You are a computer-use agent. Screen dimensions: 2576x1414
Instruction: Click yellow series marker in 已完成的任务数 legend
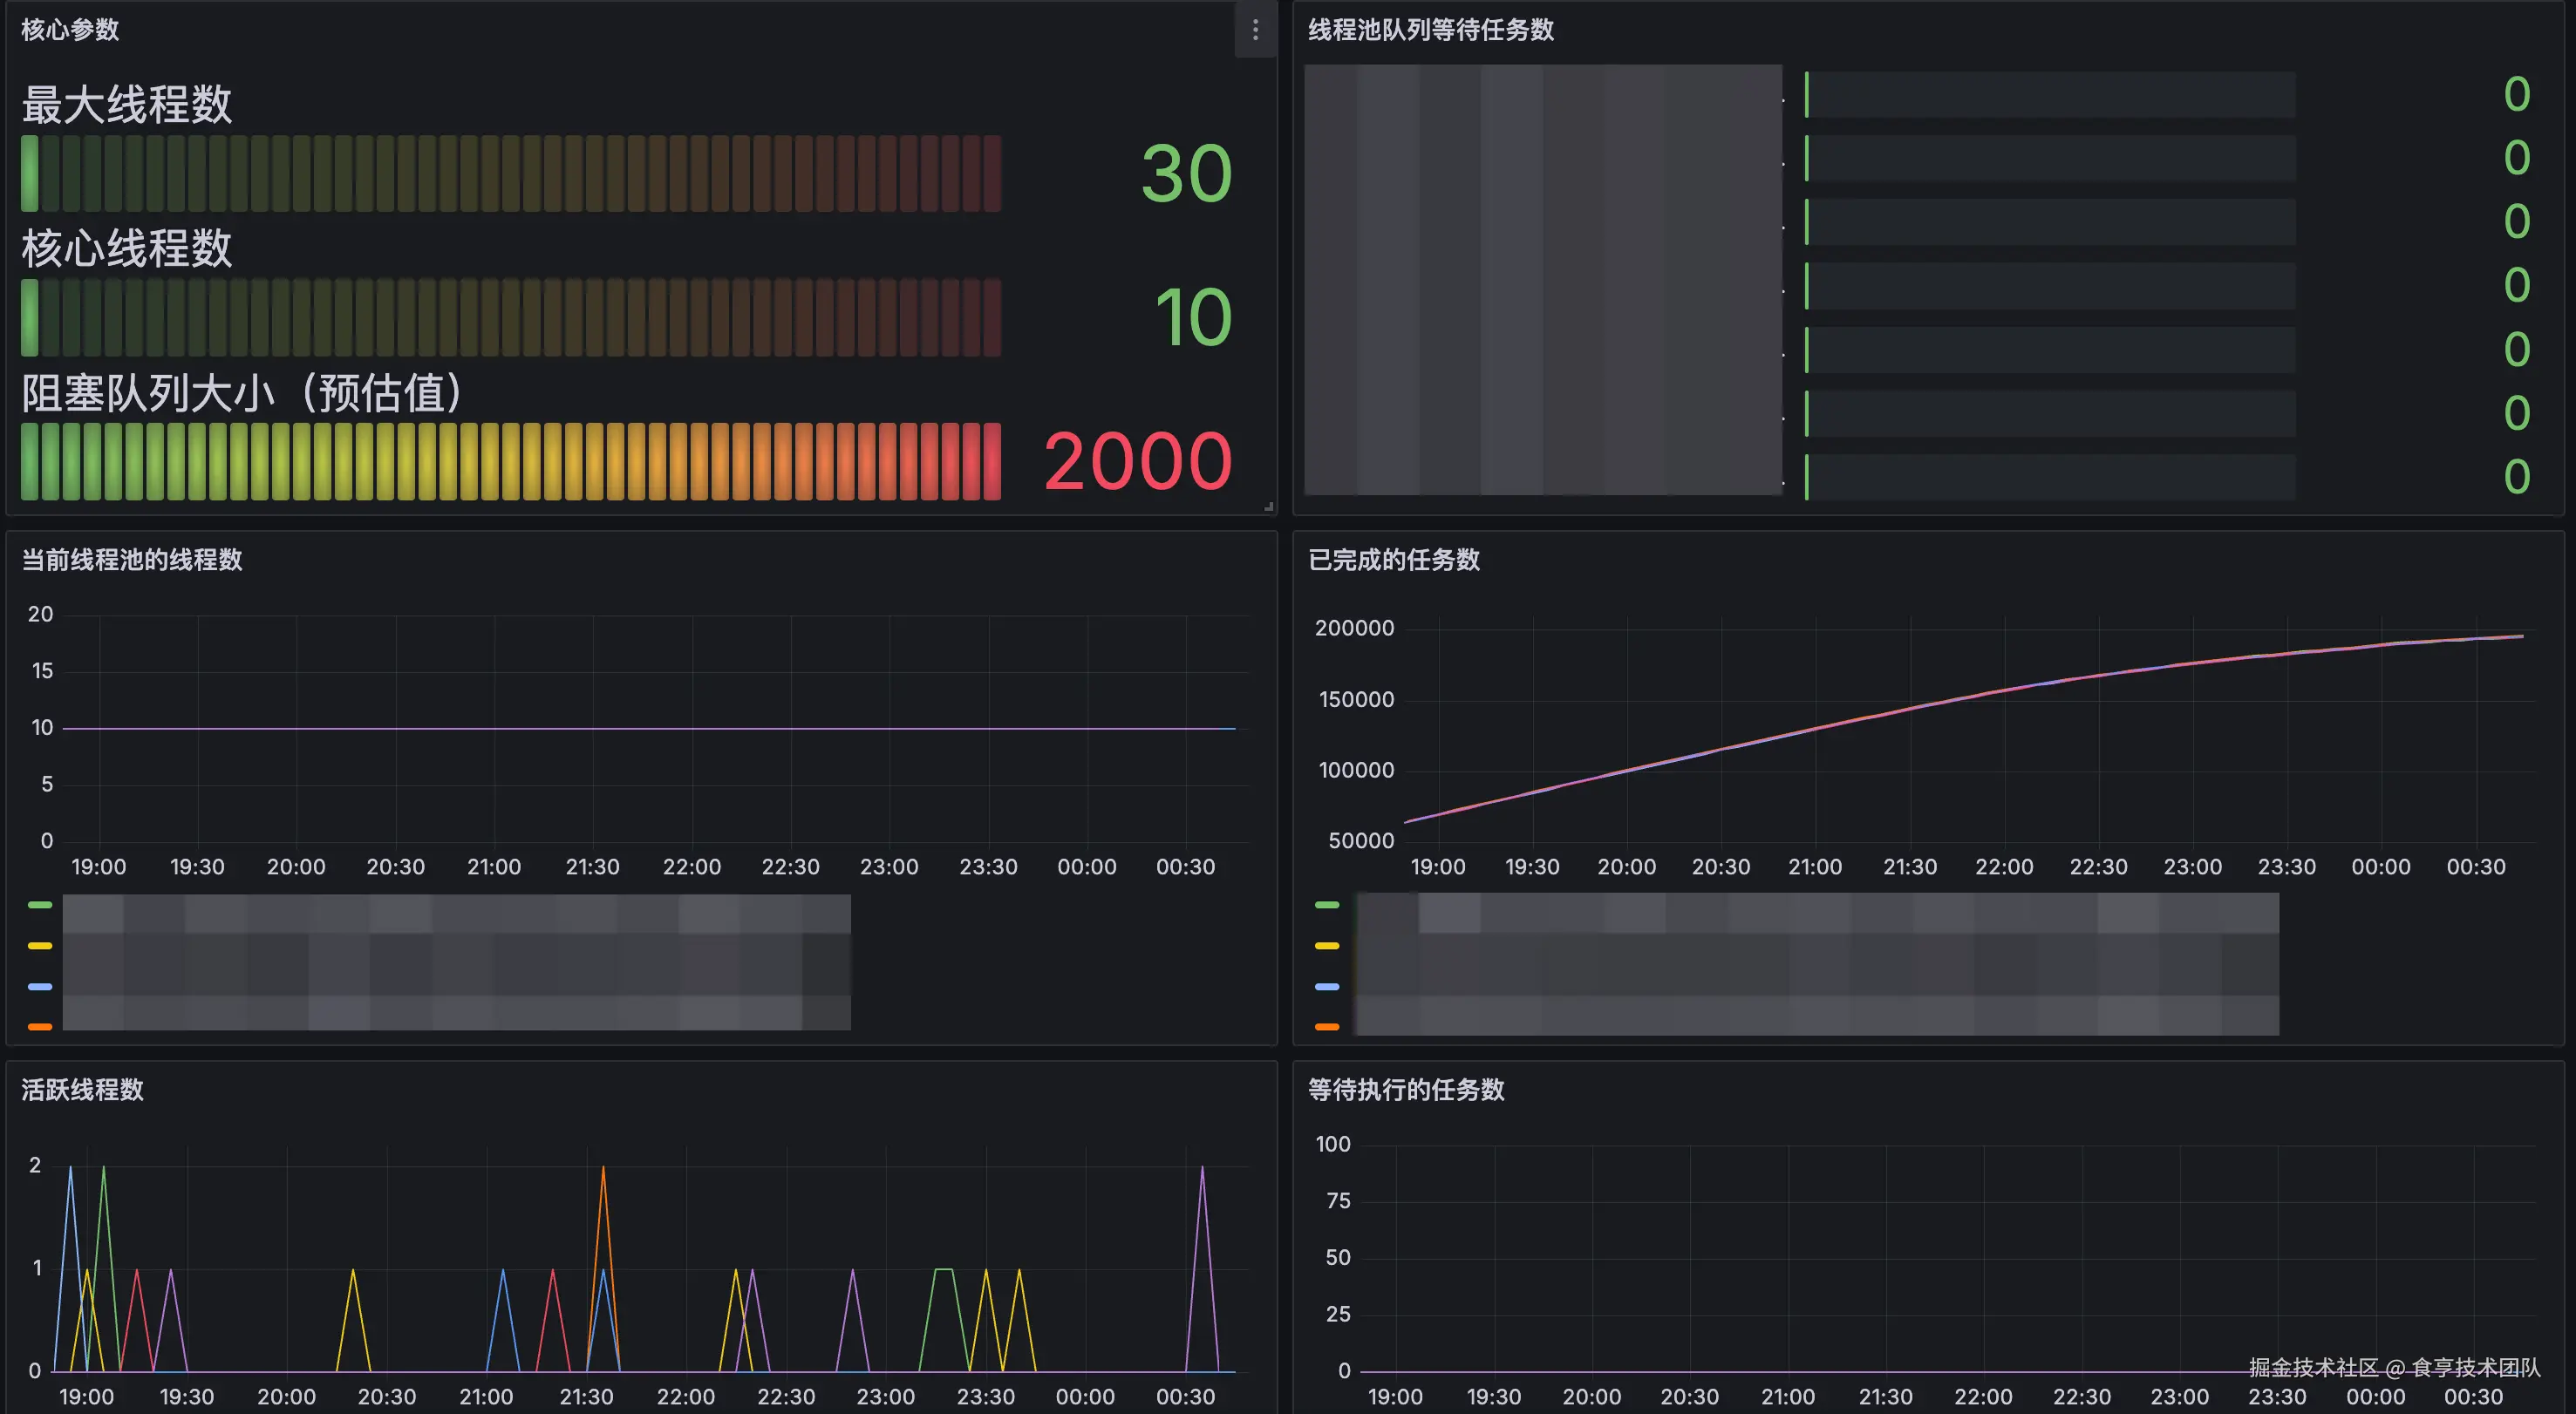point(1327,946)
